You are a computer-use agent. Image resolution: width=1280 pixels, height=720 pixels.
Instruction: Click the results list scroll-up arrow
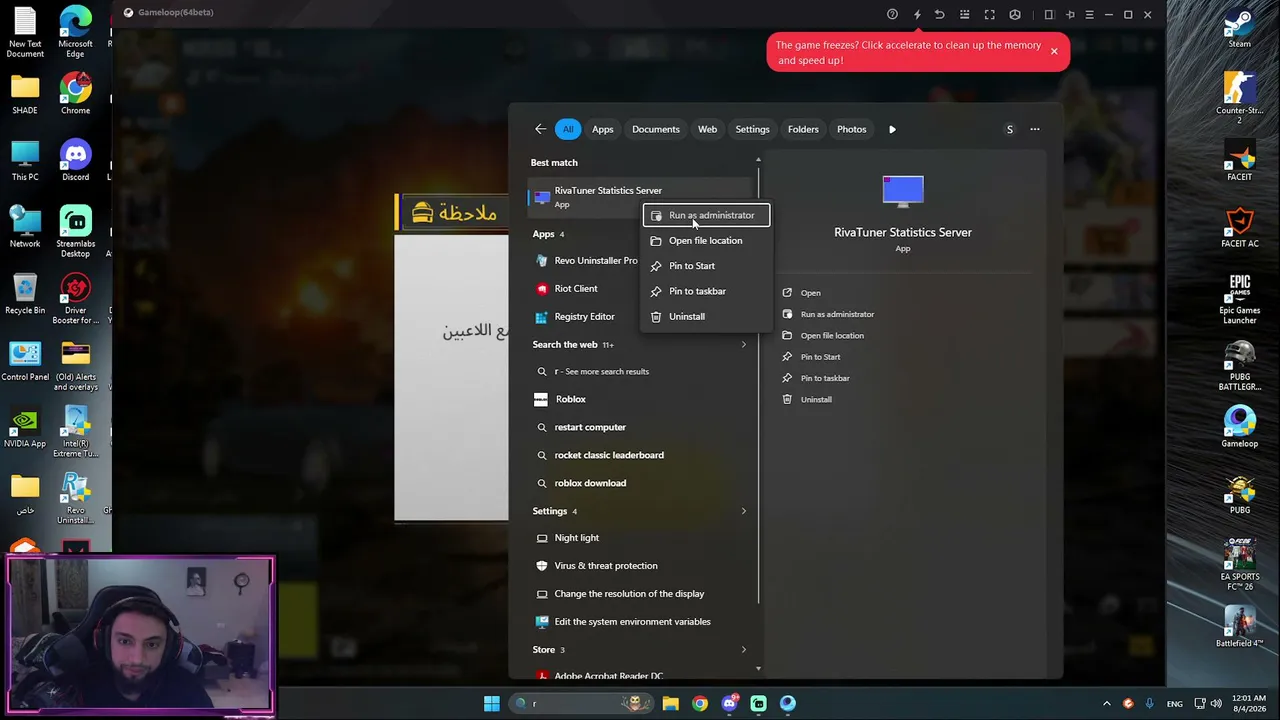[x=758, y=160]
